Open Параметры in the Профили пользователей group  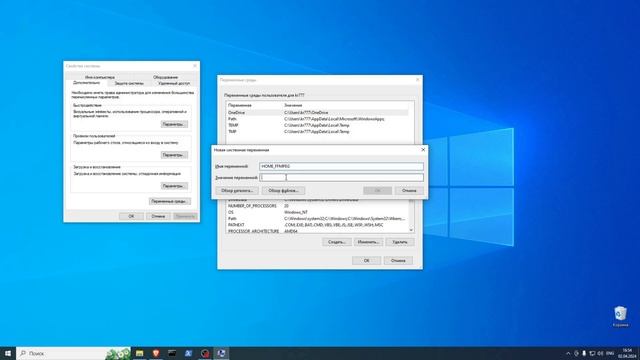tap(174, 155)
